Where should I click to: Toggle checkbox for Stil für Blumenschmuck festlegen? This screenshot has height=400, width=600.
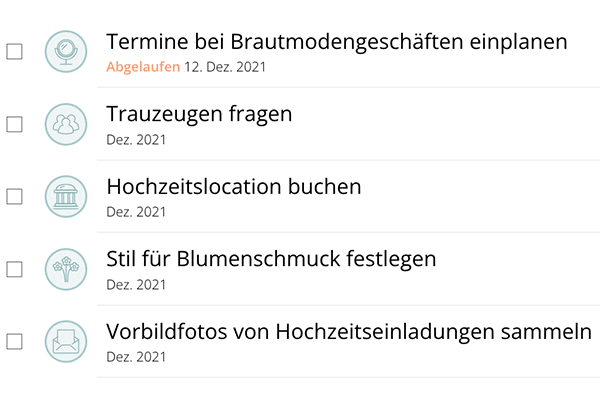15,269
